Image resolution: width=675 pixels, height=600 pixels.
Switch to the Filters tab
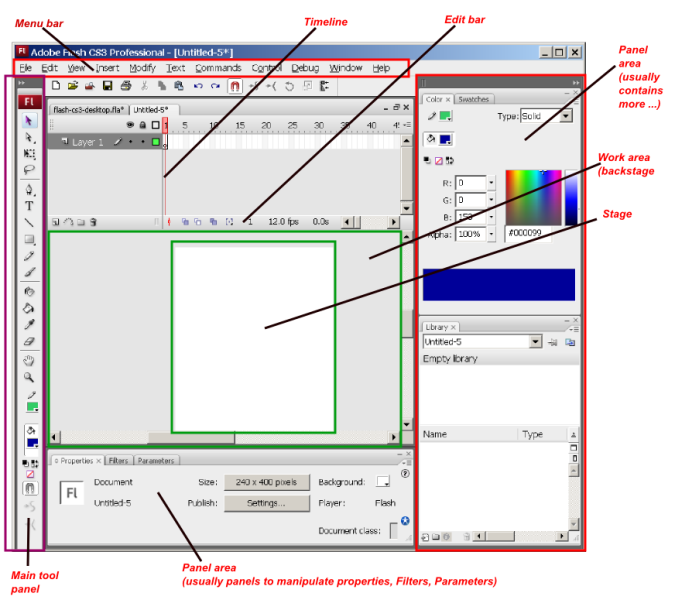(118, 461)
